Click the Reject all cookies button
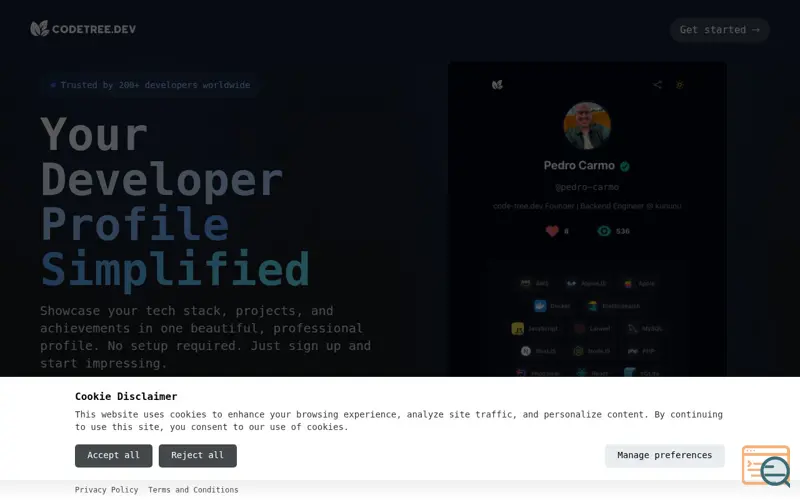Image resolution: width=800 pixels, height=500 pixels. [197, 456]
